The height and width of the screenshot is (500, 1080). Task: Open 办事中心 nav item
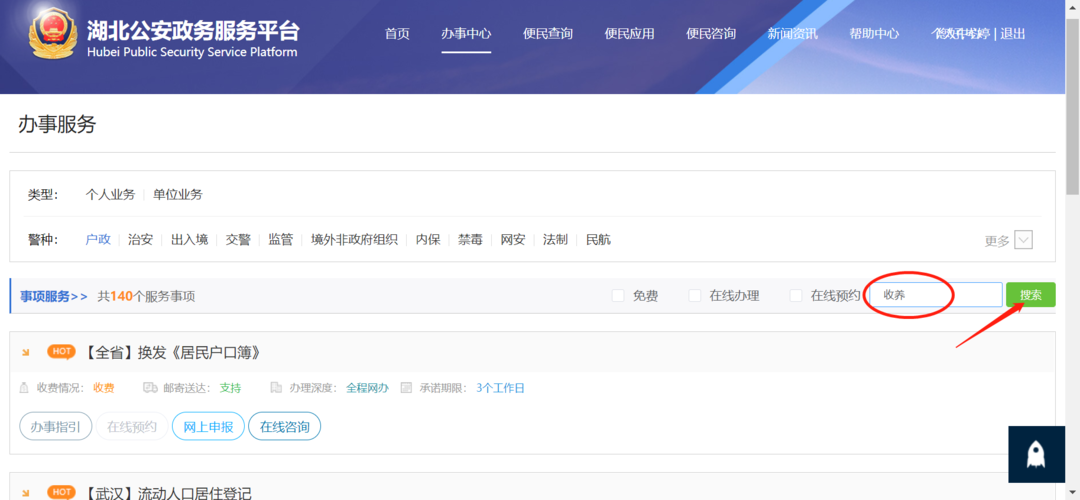point(466,34)
